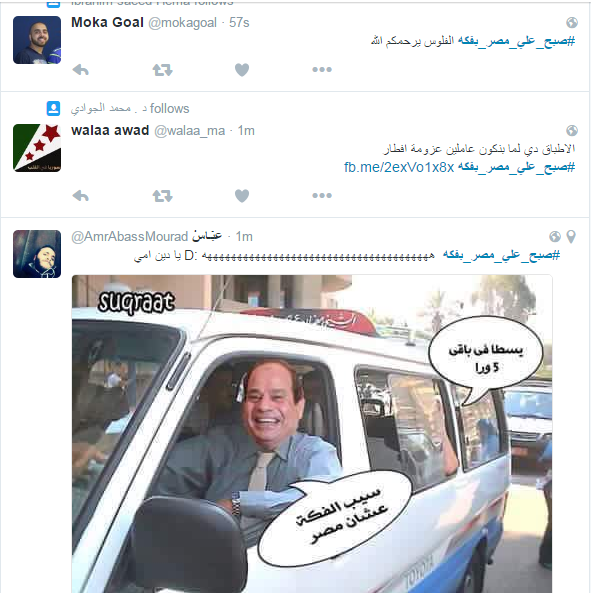
Task: Reply to Moka Goal's tweet
Action: coord(81,70)
